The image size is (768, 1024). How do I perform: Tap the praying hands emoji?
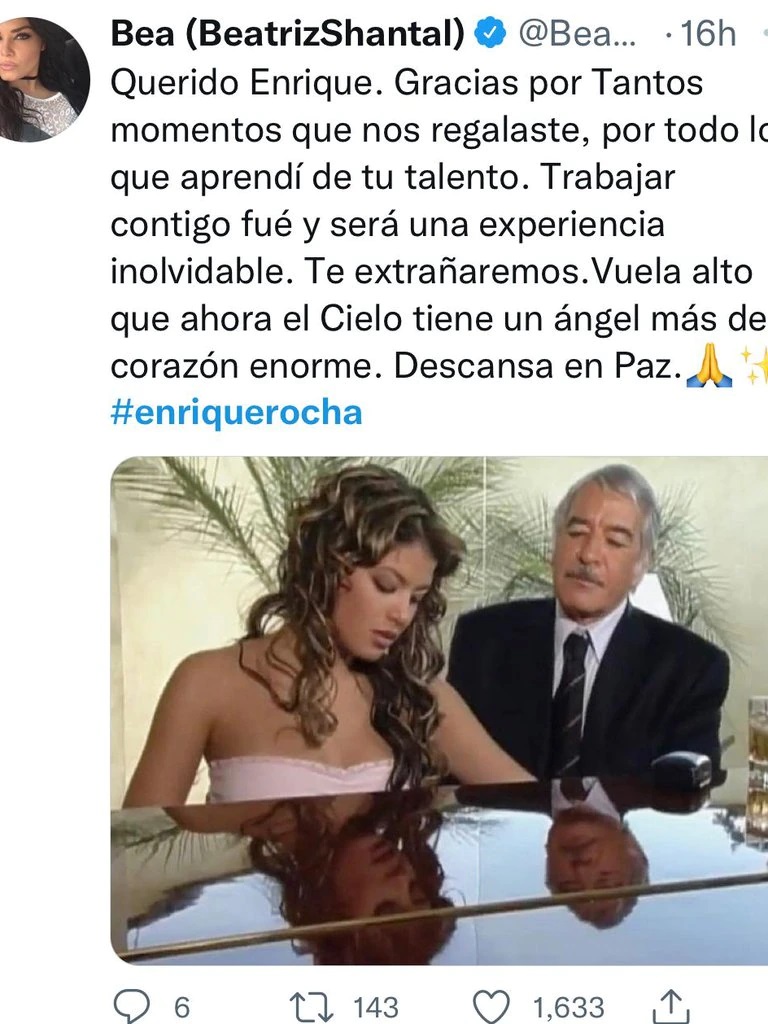[x=710, y=367]
